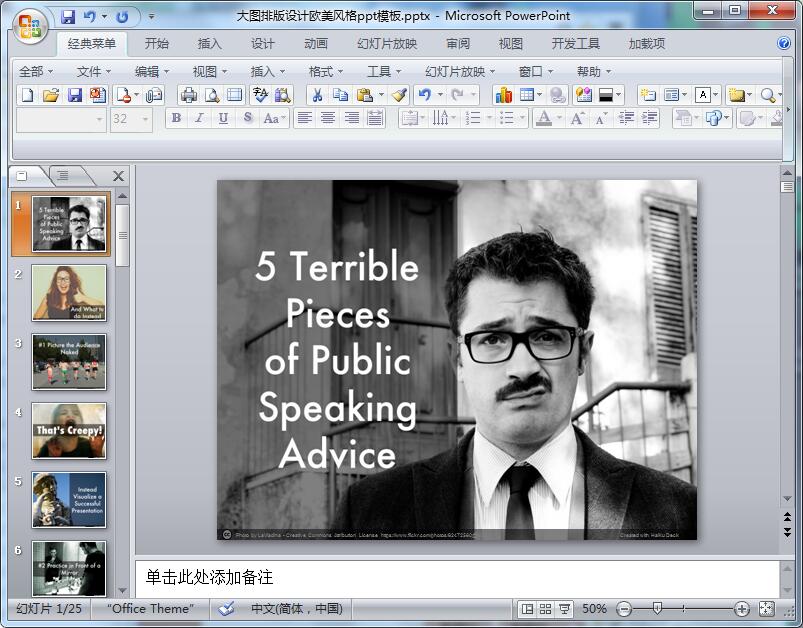The height and width of the screenshot is (628, 803).
Task: Start slide show from the status bar button
Action: [x=564, y=609]
